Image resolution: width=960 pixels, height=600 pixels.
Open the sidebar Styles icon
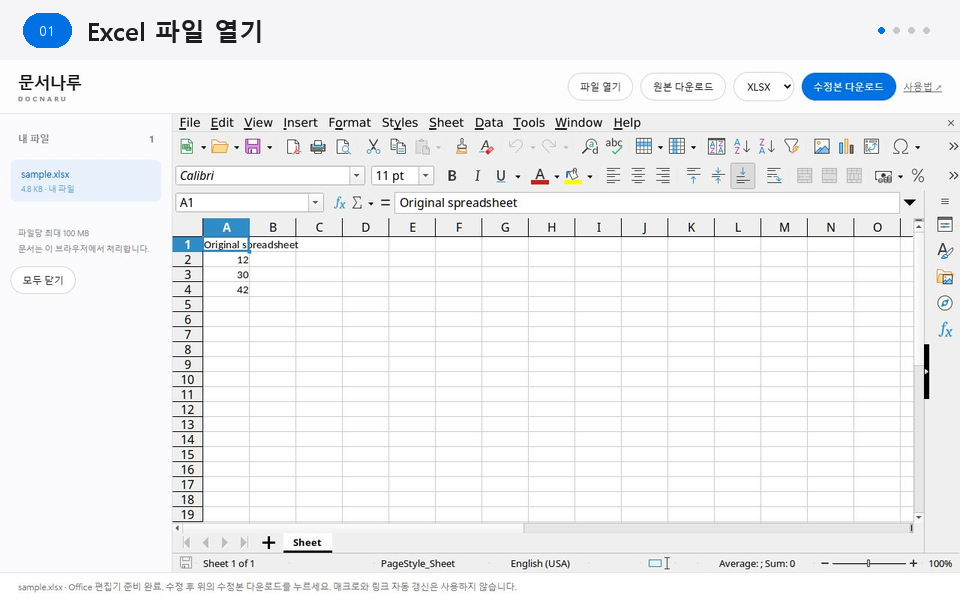[945, 250]
